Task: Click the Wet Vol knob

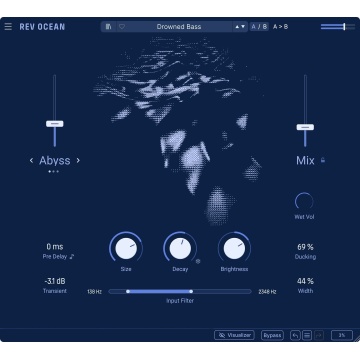Action: (x=304, y=202)
